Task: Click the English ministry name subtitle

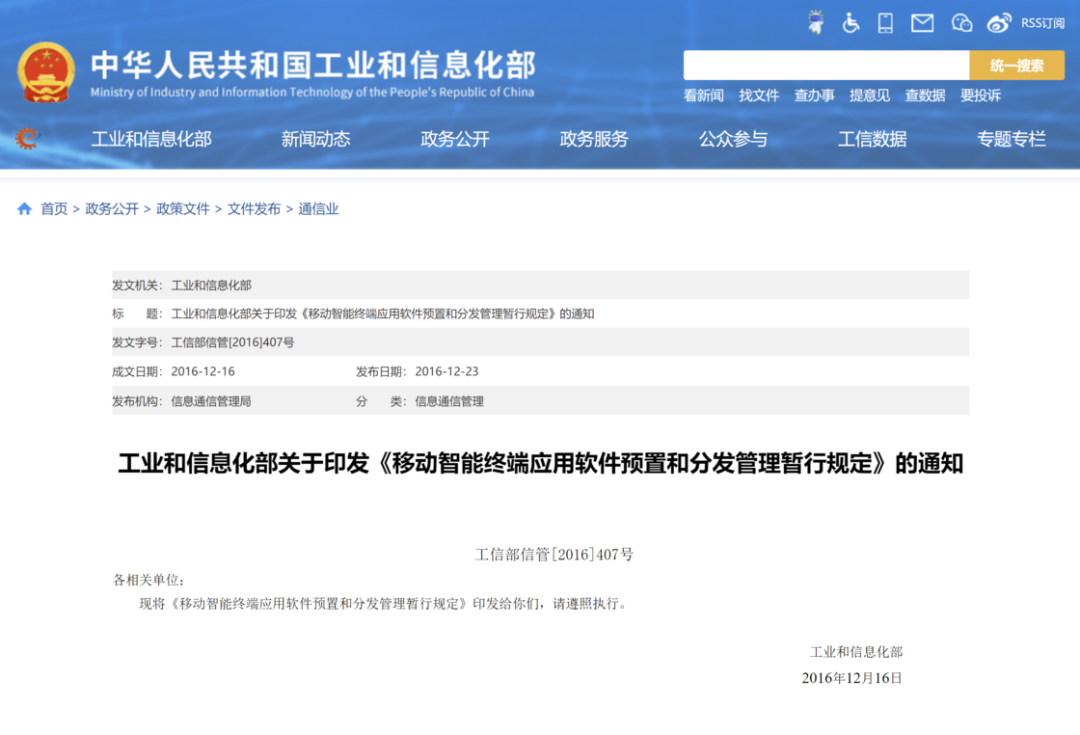Action: (x=312, y=92)
